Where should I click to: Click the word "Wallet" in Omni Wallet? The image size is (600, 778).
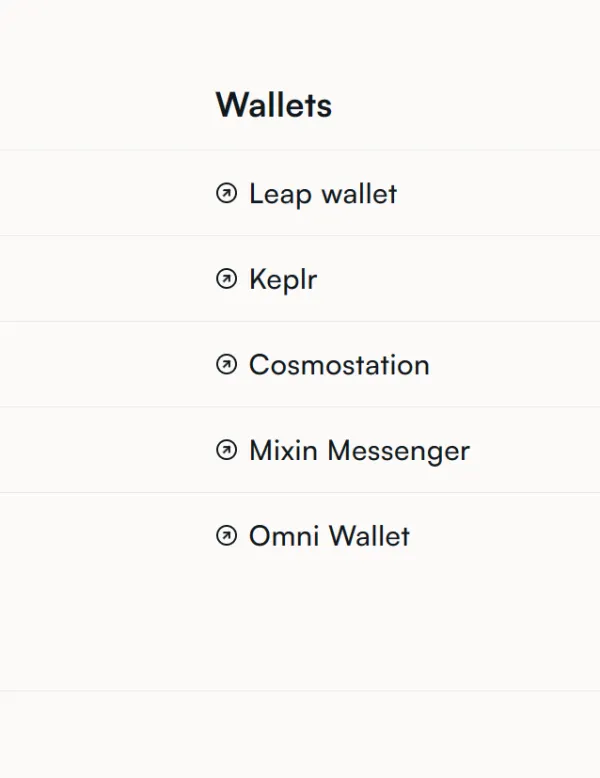tap(369, 536)
